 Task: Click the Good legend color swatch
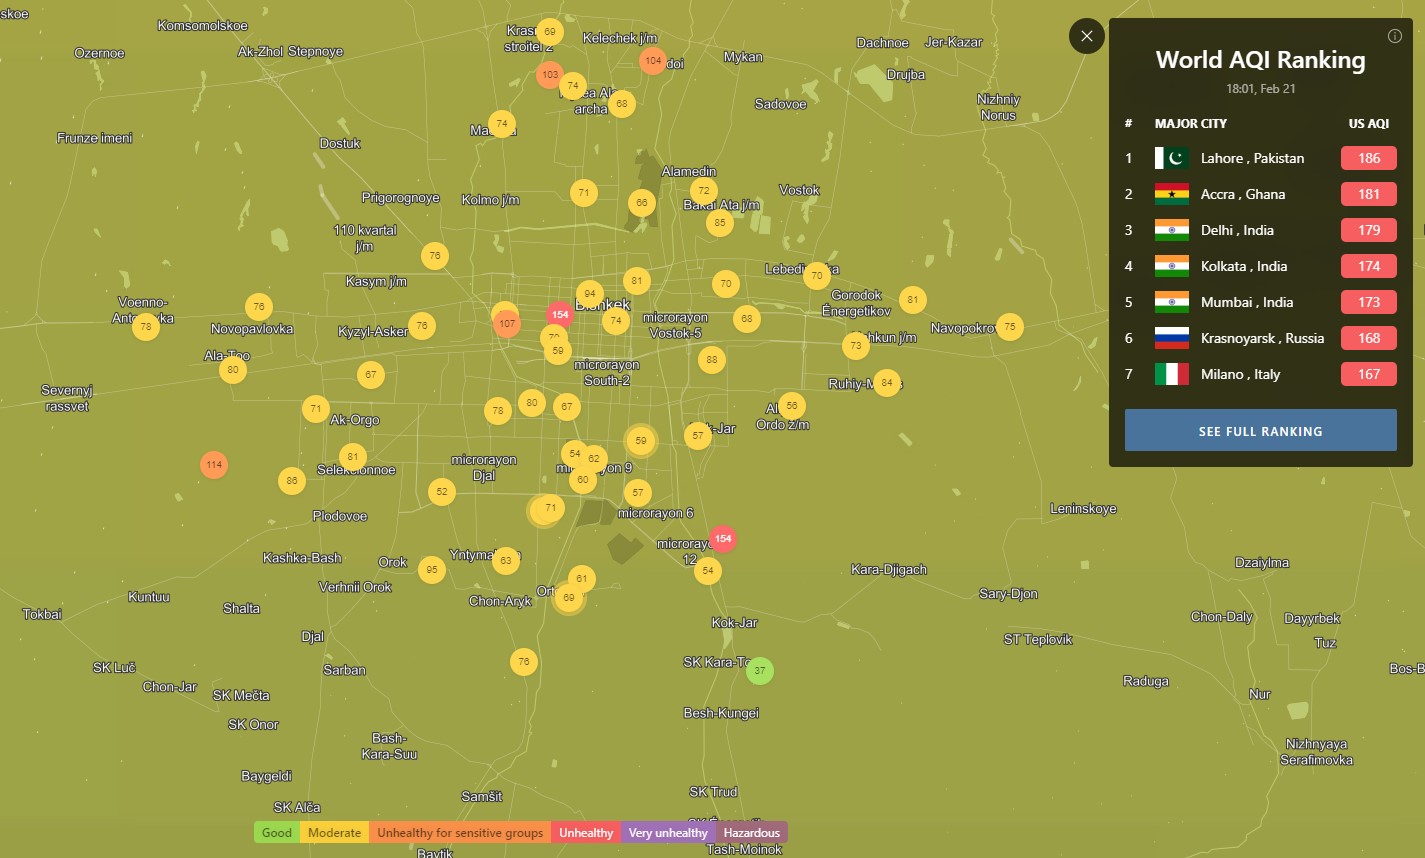tap(276, 833)
